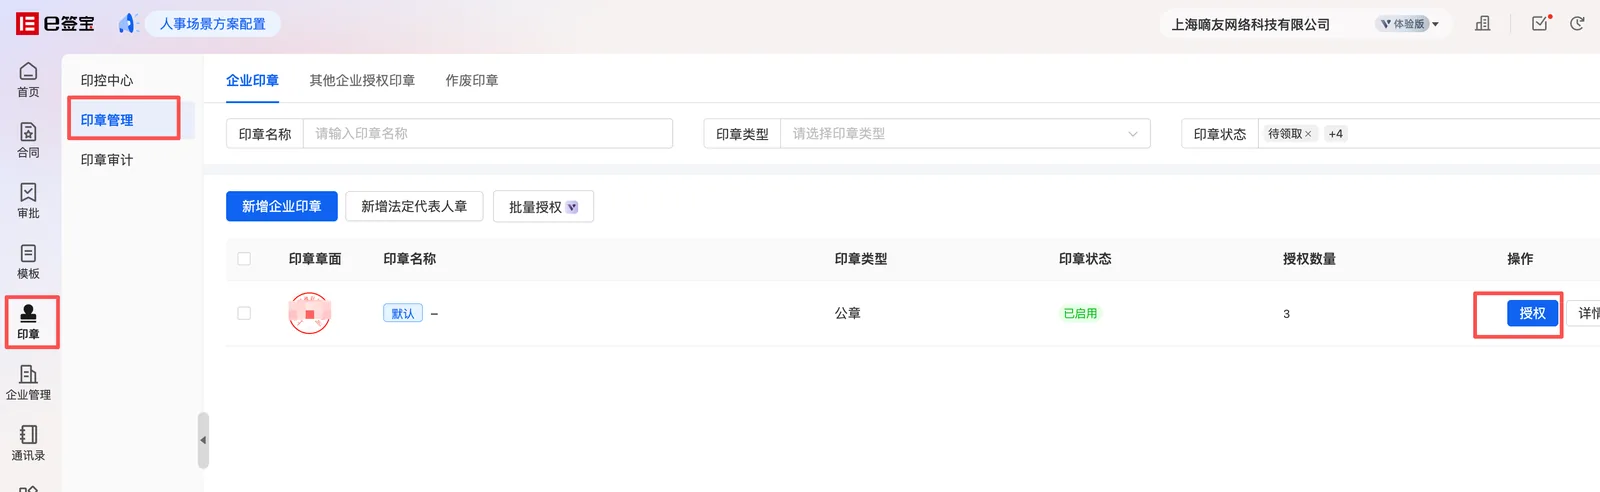The height and width of the screenshot is (492, 1600).
Task: Click the 授权 button for the 公章 row
Action: point(1532,313)
